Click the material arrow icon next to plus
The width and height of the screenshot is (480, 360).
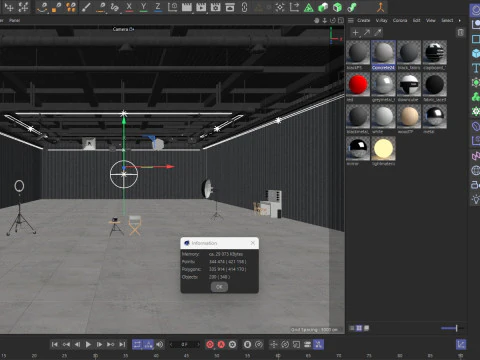pyautogui.click(x=367, y=32)
